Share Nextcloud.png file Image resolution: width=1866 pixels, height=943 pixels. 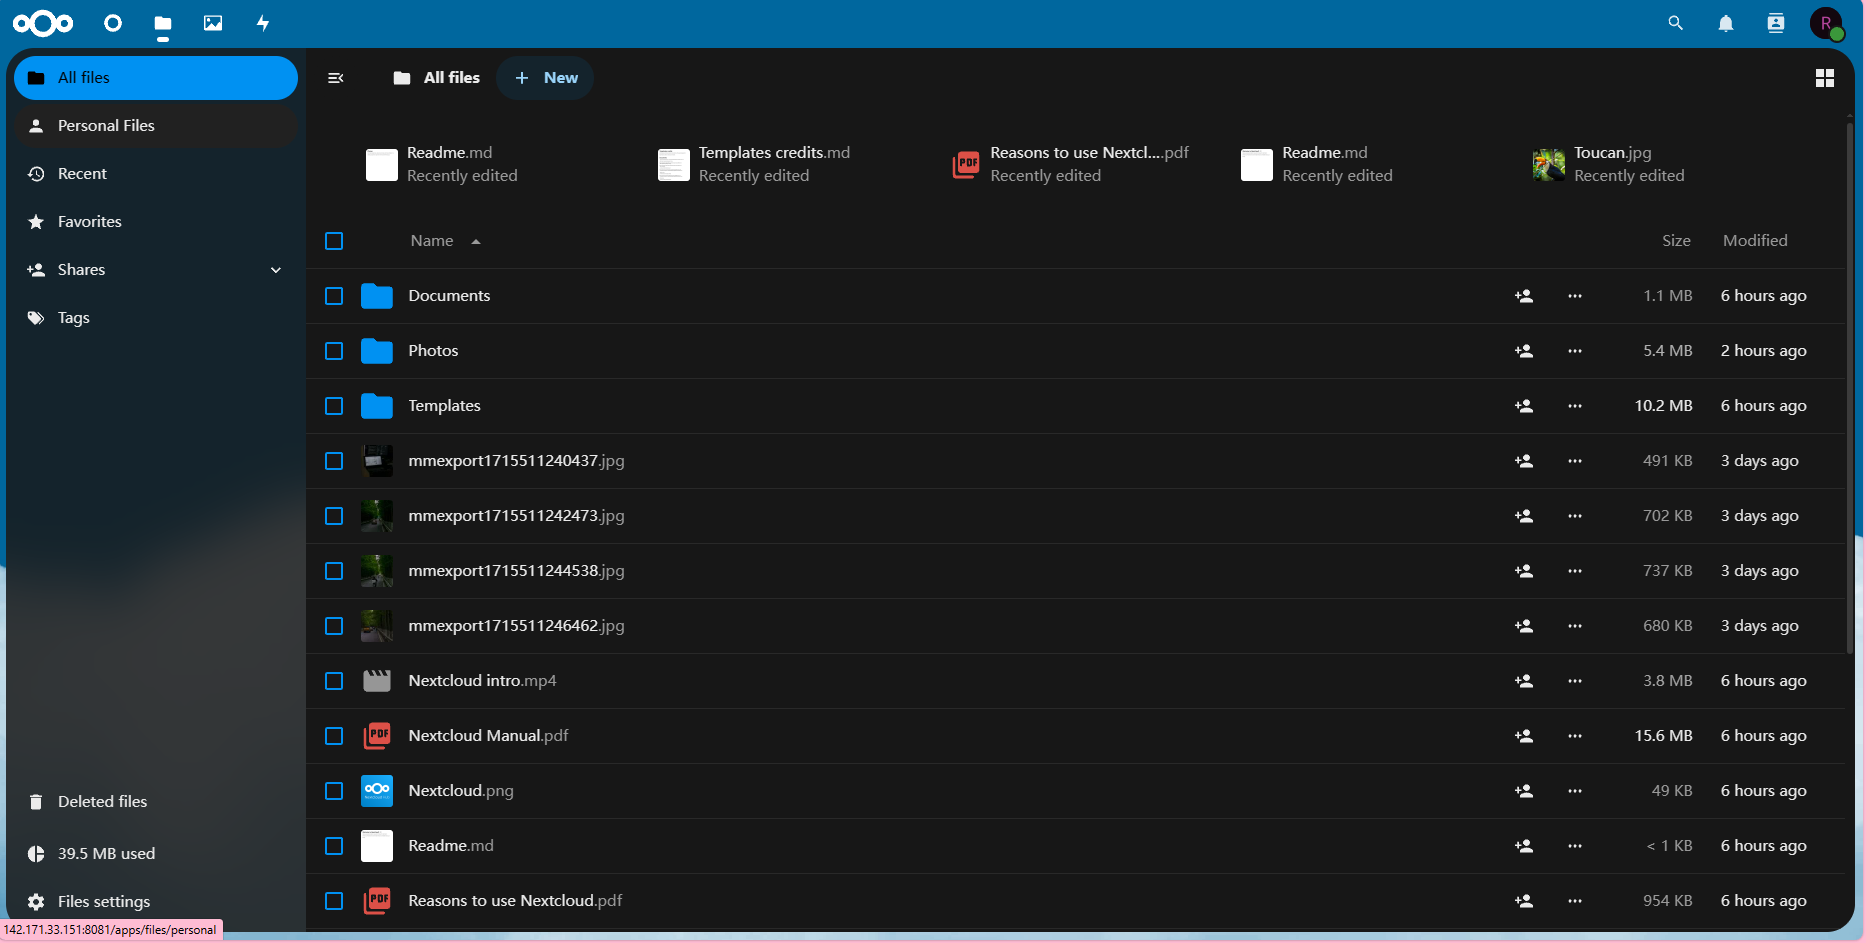(x=1524, y=791)
